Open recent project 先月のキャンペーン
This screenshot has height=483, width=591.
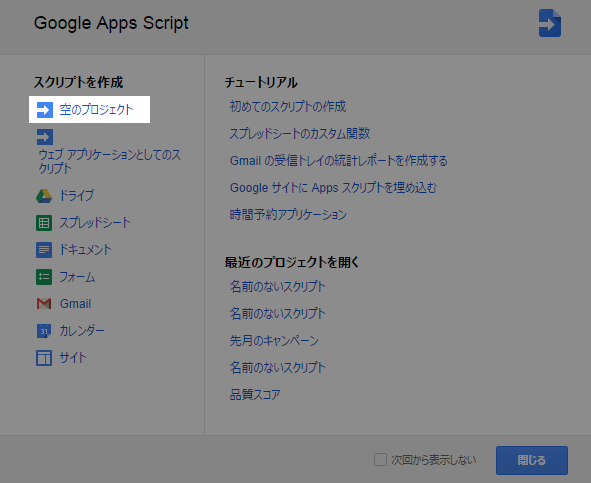(274, 340)
